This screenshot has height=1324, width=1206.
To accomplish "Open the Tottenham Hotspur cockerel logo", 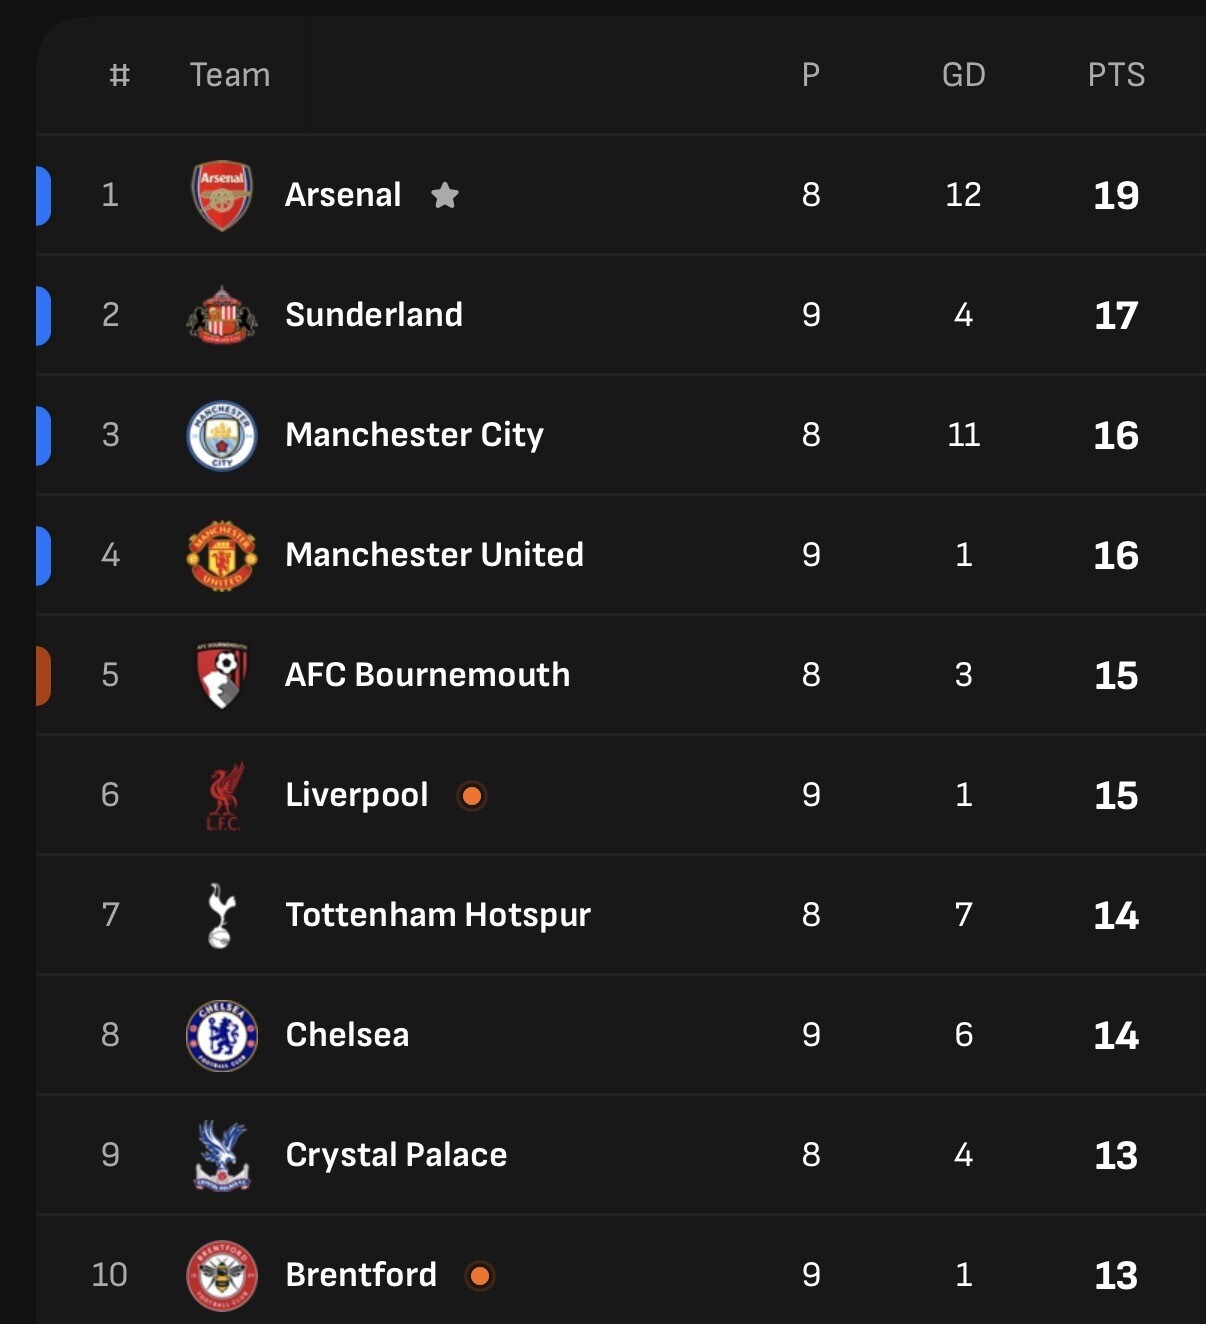I will 220,915.
